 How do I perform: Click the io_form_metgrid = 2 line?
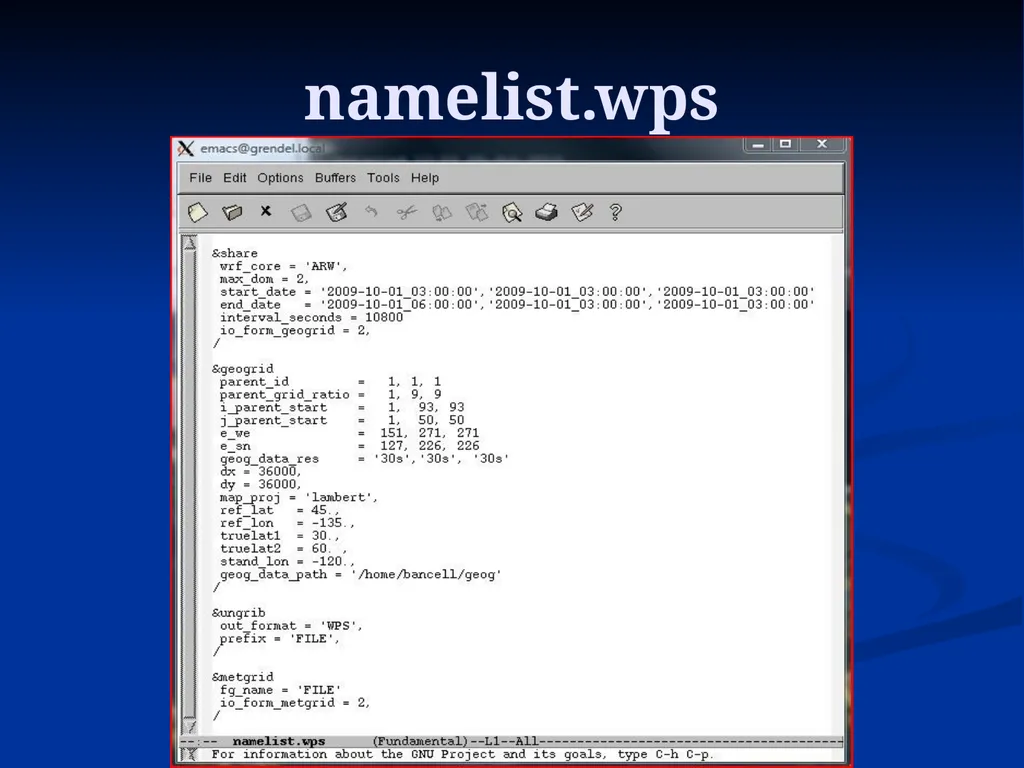[295, 703]
